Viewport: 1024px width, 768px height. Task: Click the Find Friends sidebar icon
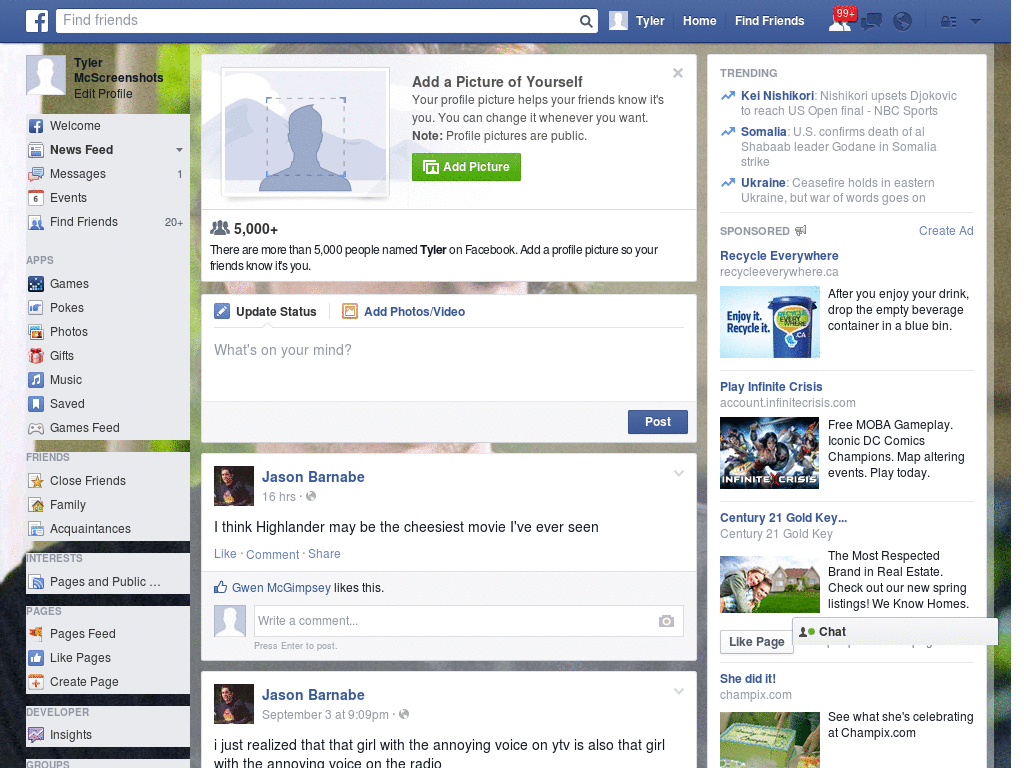click(x=36, y=222)
